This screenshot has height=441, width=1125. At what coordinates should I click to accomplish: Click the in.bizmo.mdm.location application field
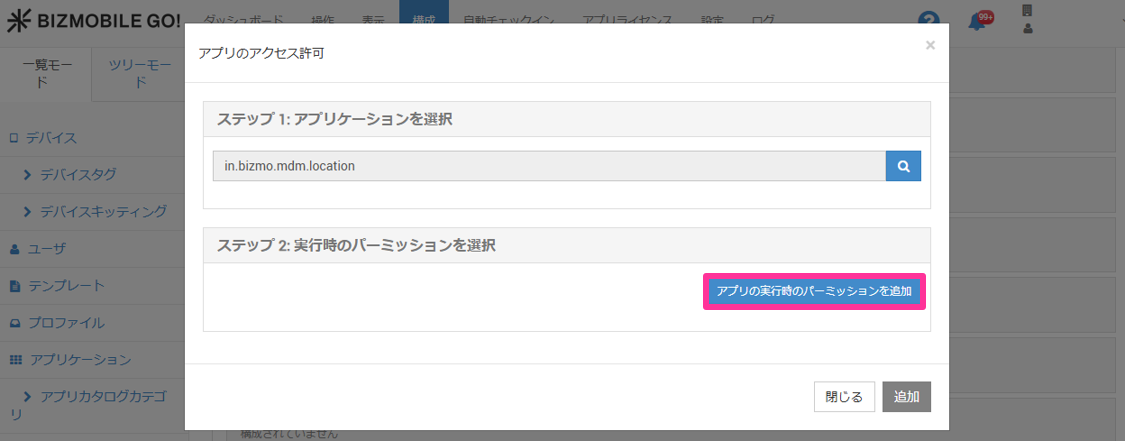click(548, 166)
